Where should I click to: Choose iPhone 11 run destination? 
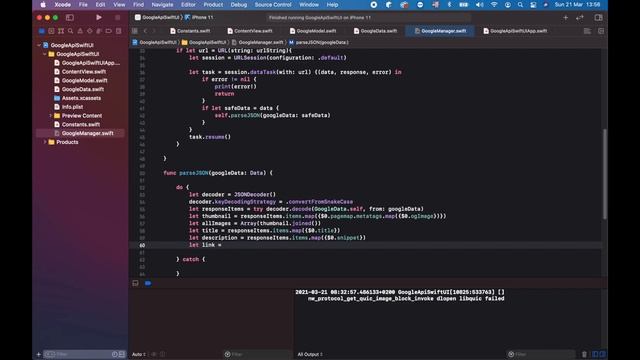point(199,18)
